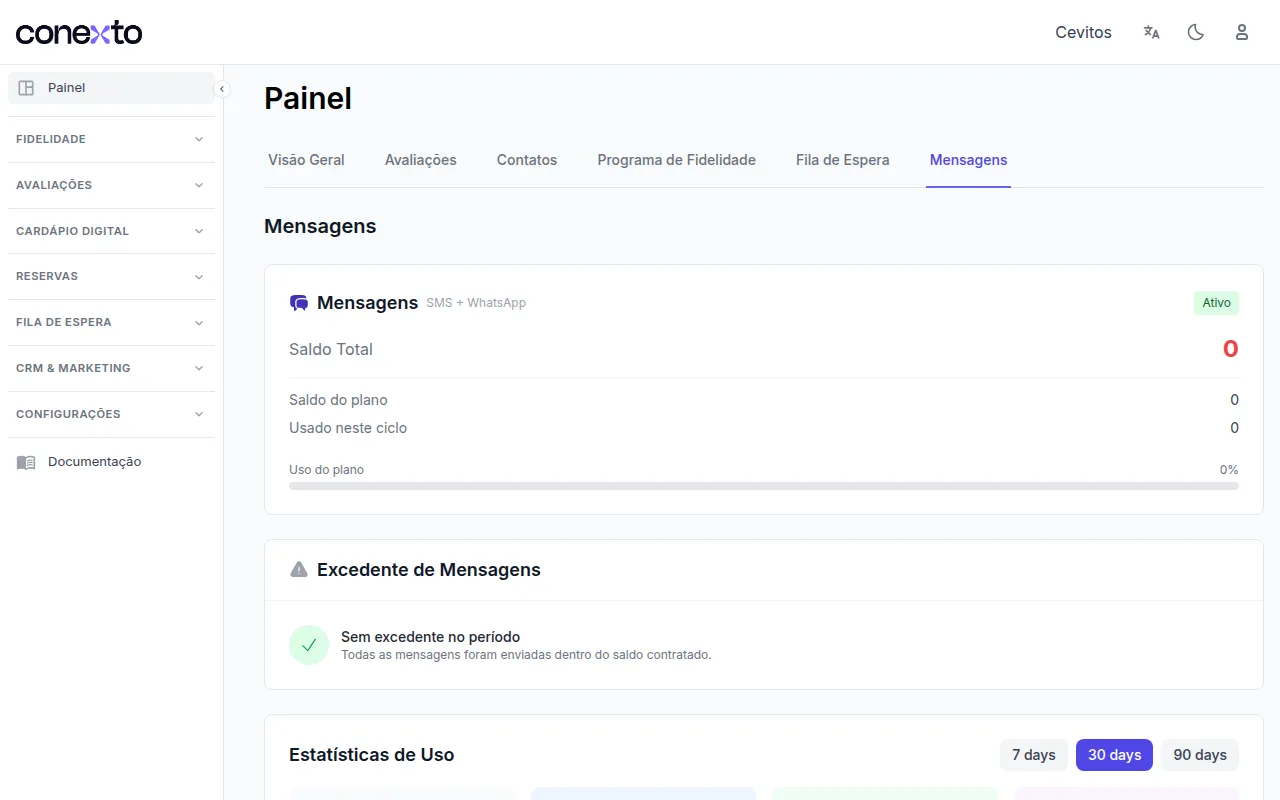Click the Conexto logo
Screen dimensions: 1280x800
[79, 33]
